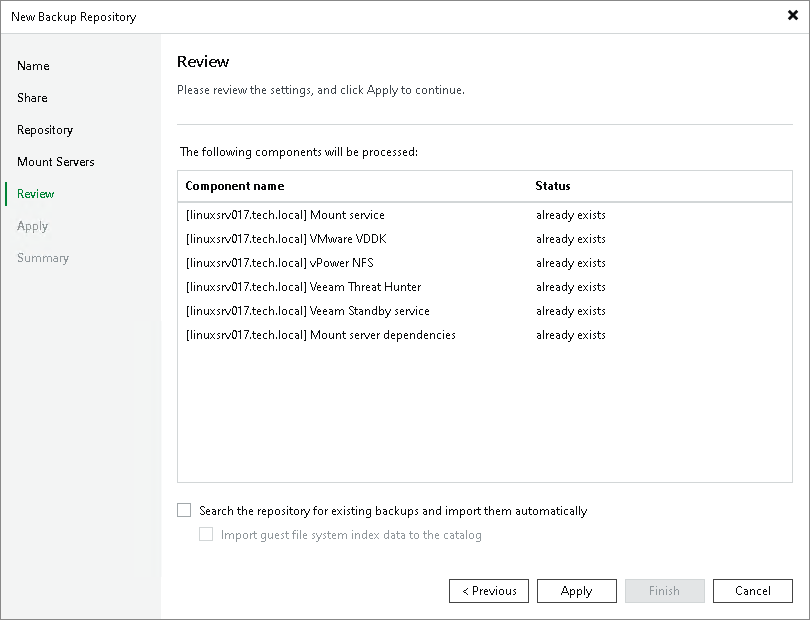
Task: Open the Repository wizard step
Action: (45, 130)
